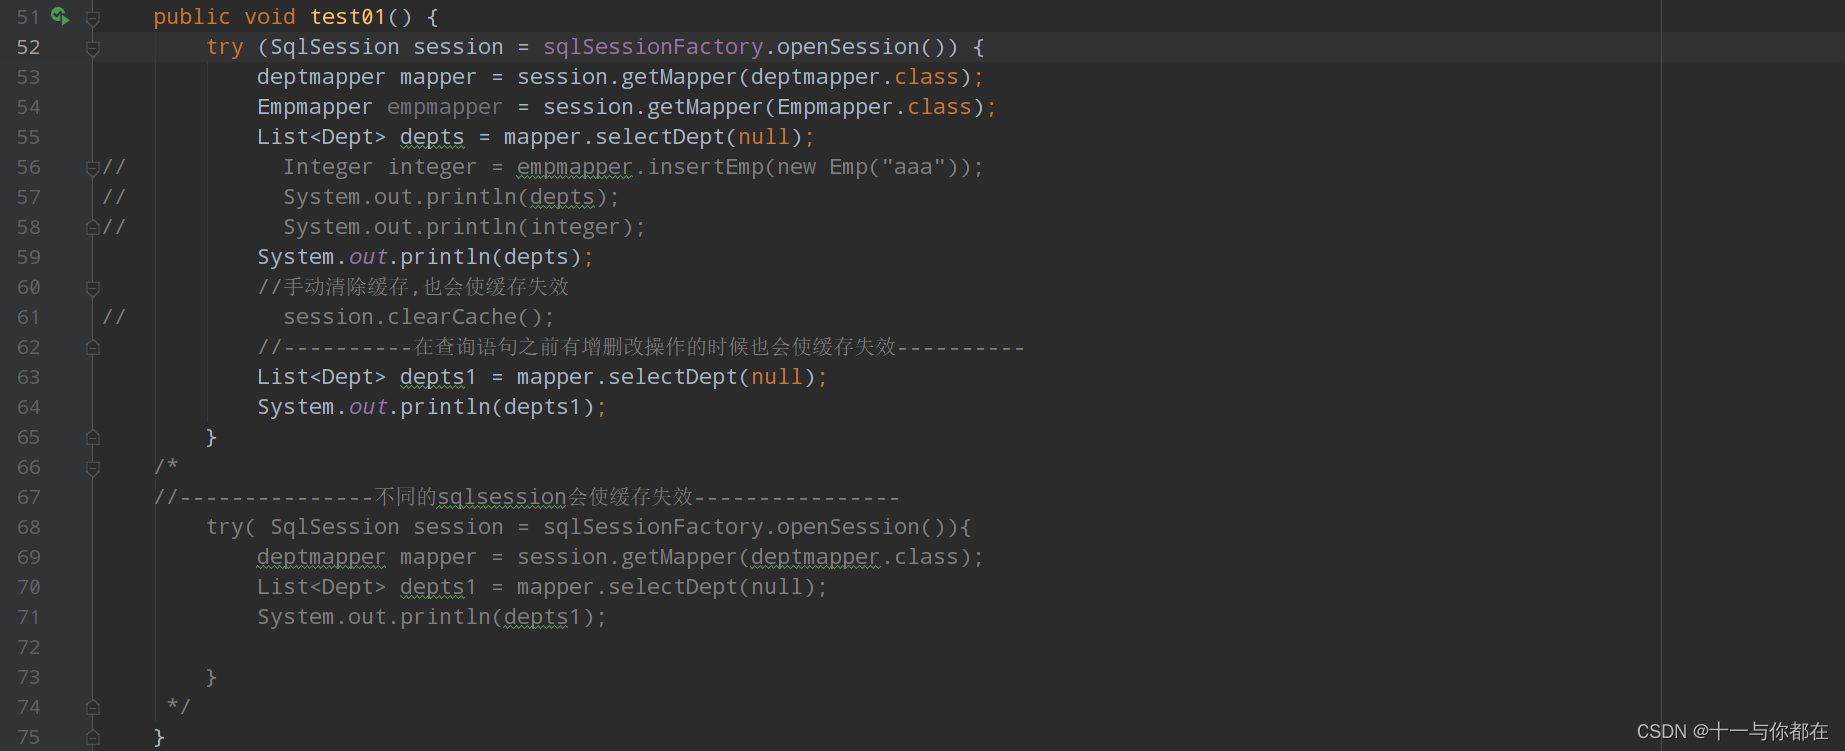The image size is (1845, 751).
Task: Place the cursor on deptmapper.class at line 53
Action: point(854,77)
